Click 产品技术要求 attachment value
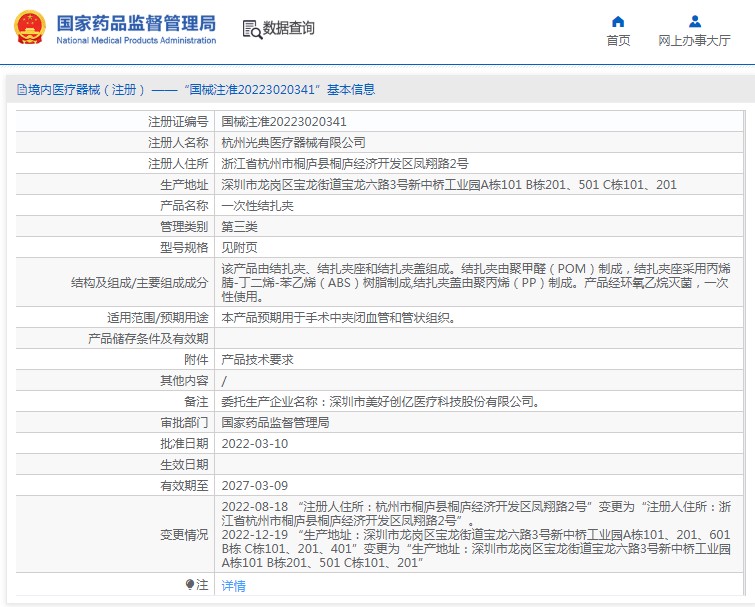The height and width of the screenshot is (607, 755). click(258, 360)
